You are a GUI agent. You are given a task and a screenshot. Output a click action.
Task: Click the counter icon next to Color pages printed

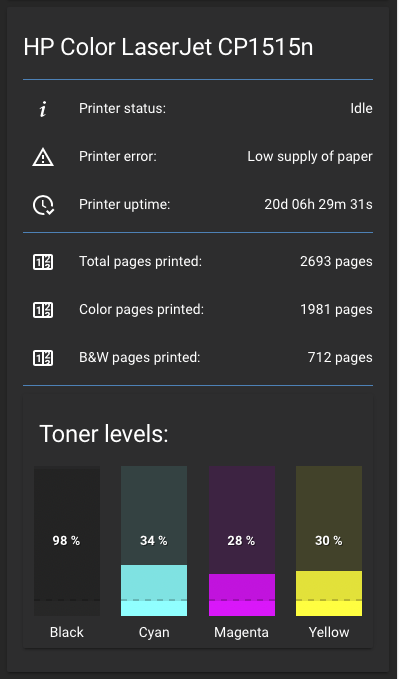43,310
